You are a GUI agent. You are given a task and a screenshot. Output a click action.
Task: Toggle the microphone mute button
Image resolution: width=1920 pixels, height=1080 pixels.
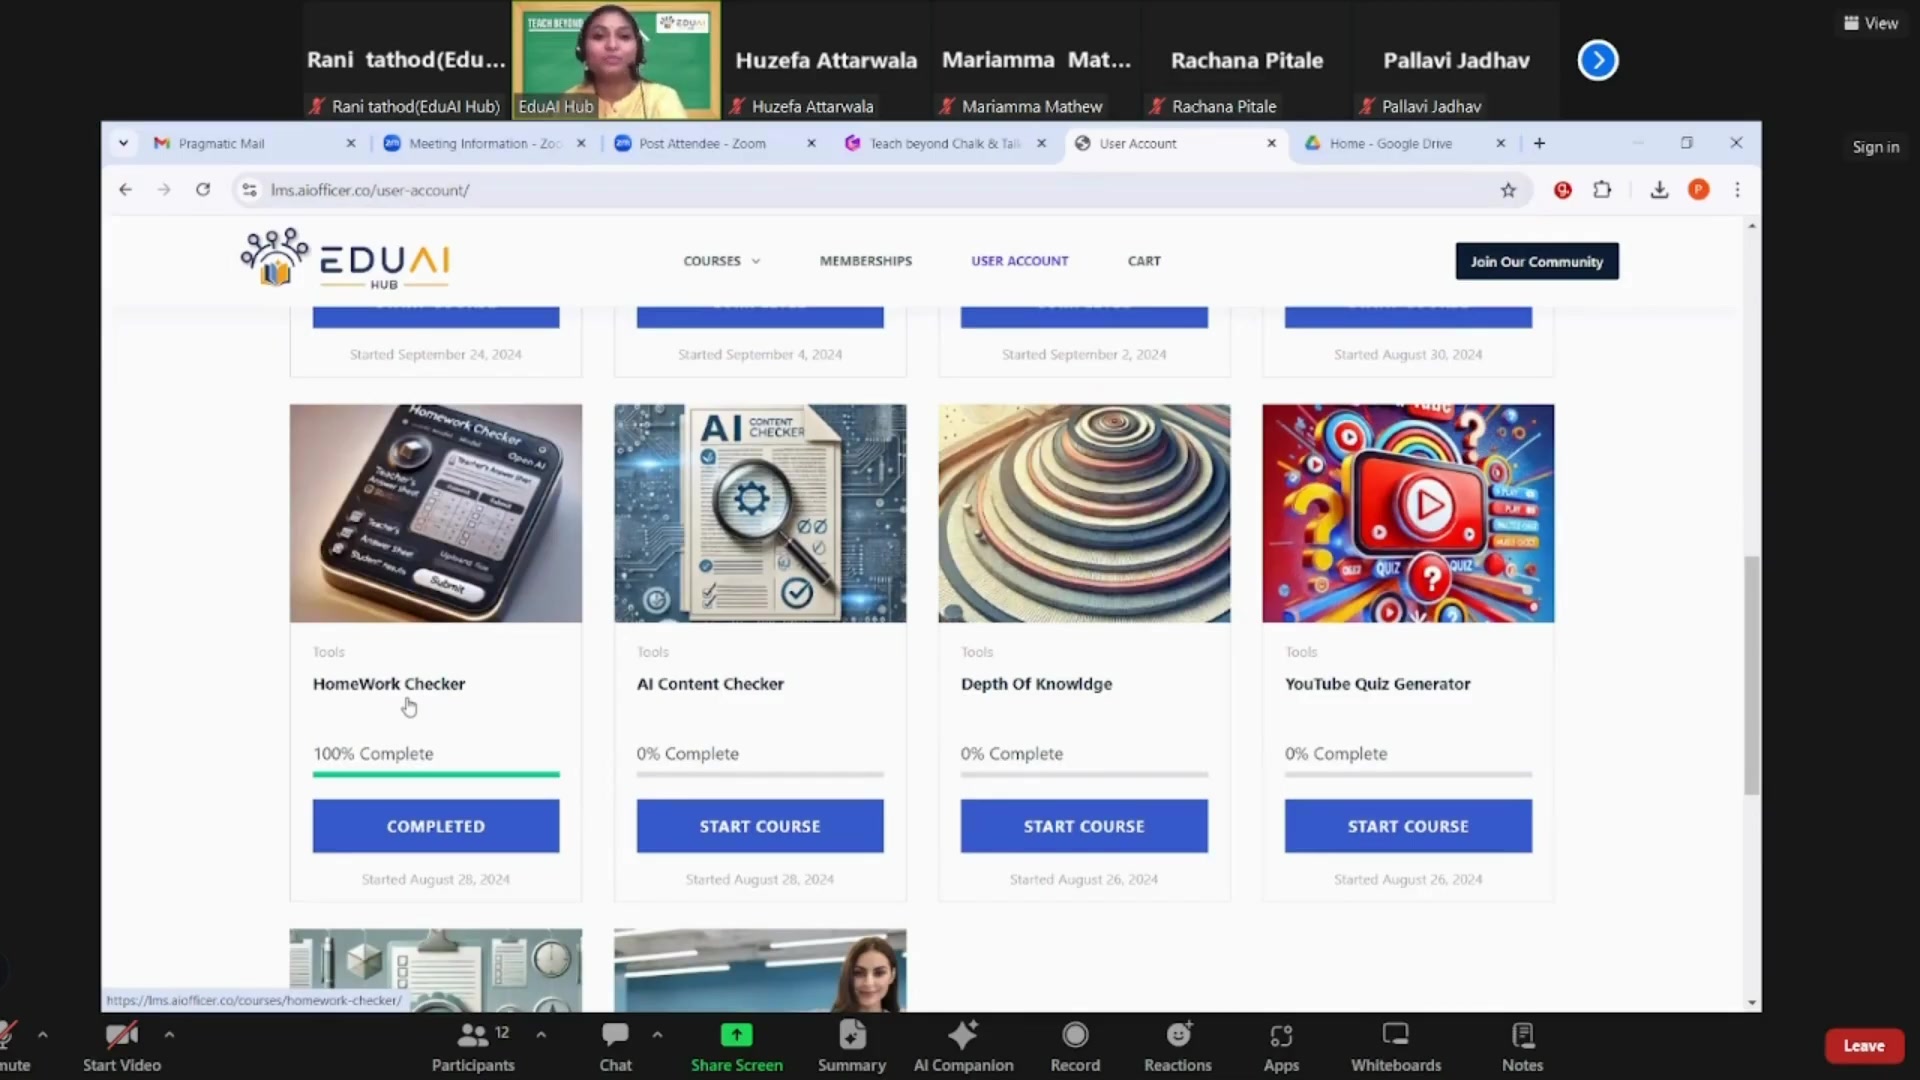10,1046
